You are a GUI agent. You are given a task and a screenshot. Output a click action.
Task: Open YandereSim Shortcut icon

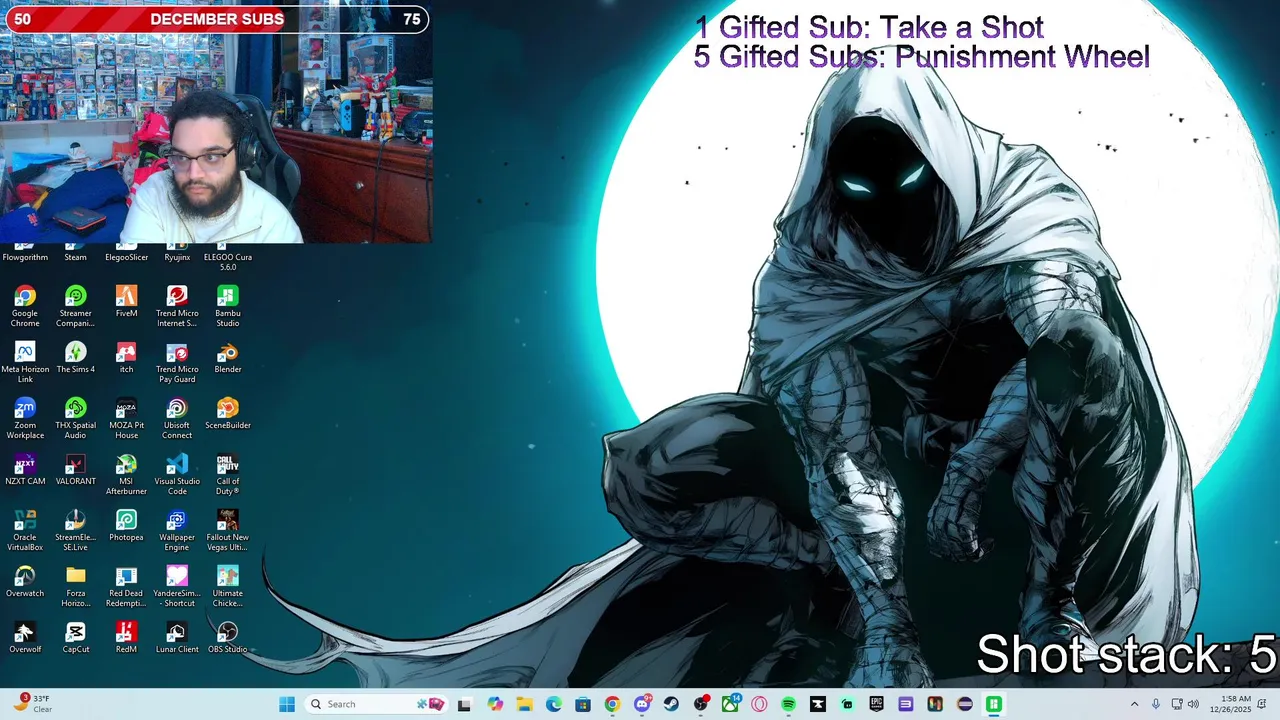(x=177, y=586)
